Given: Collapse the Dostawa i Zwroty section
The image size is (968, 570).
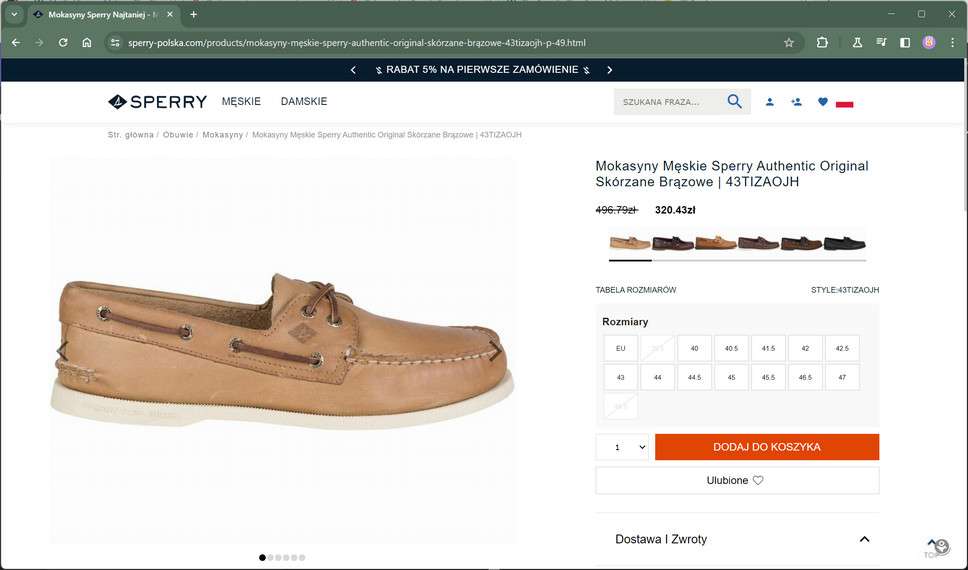Looking at the screenshot, I should 864,539.
